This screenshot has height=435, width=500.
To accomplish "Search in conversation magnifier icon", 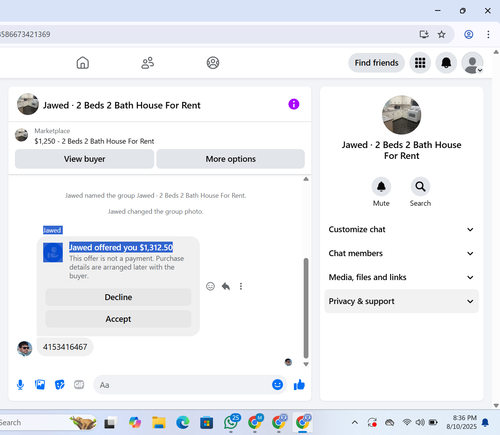I will click(x=420, y=187).
